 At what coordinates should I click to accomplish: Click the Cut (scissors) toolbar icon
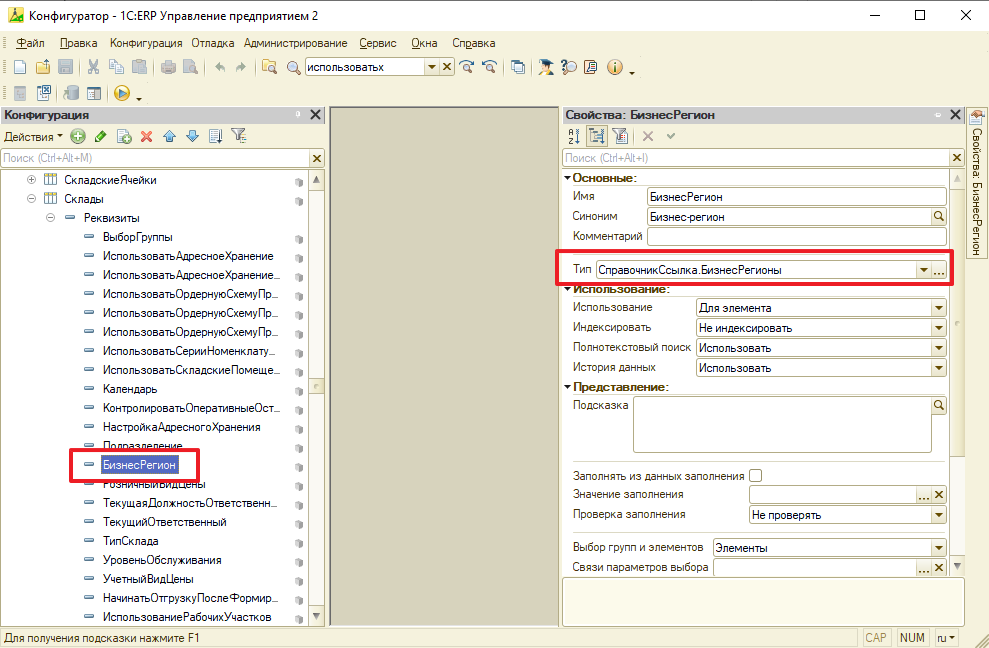[93, 67]
